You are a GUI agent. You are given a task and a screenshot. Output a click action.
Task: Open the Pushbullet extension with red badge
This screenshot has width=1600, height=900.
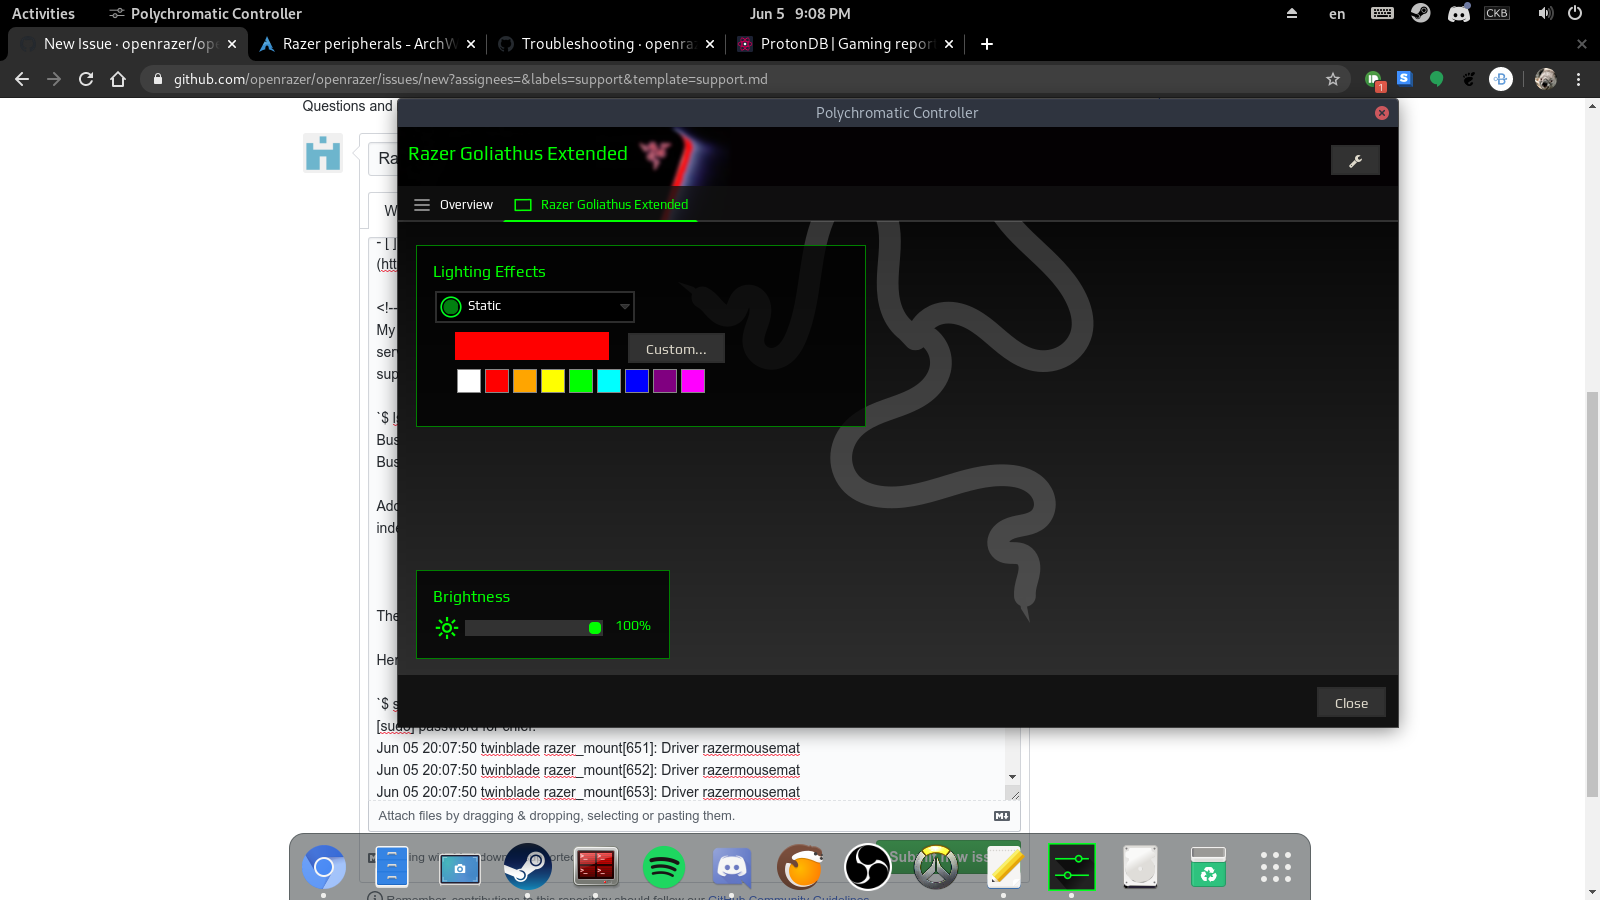click(1373, 79)
